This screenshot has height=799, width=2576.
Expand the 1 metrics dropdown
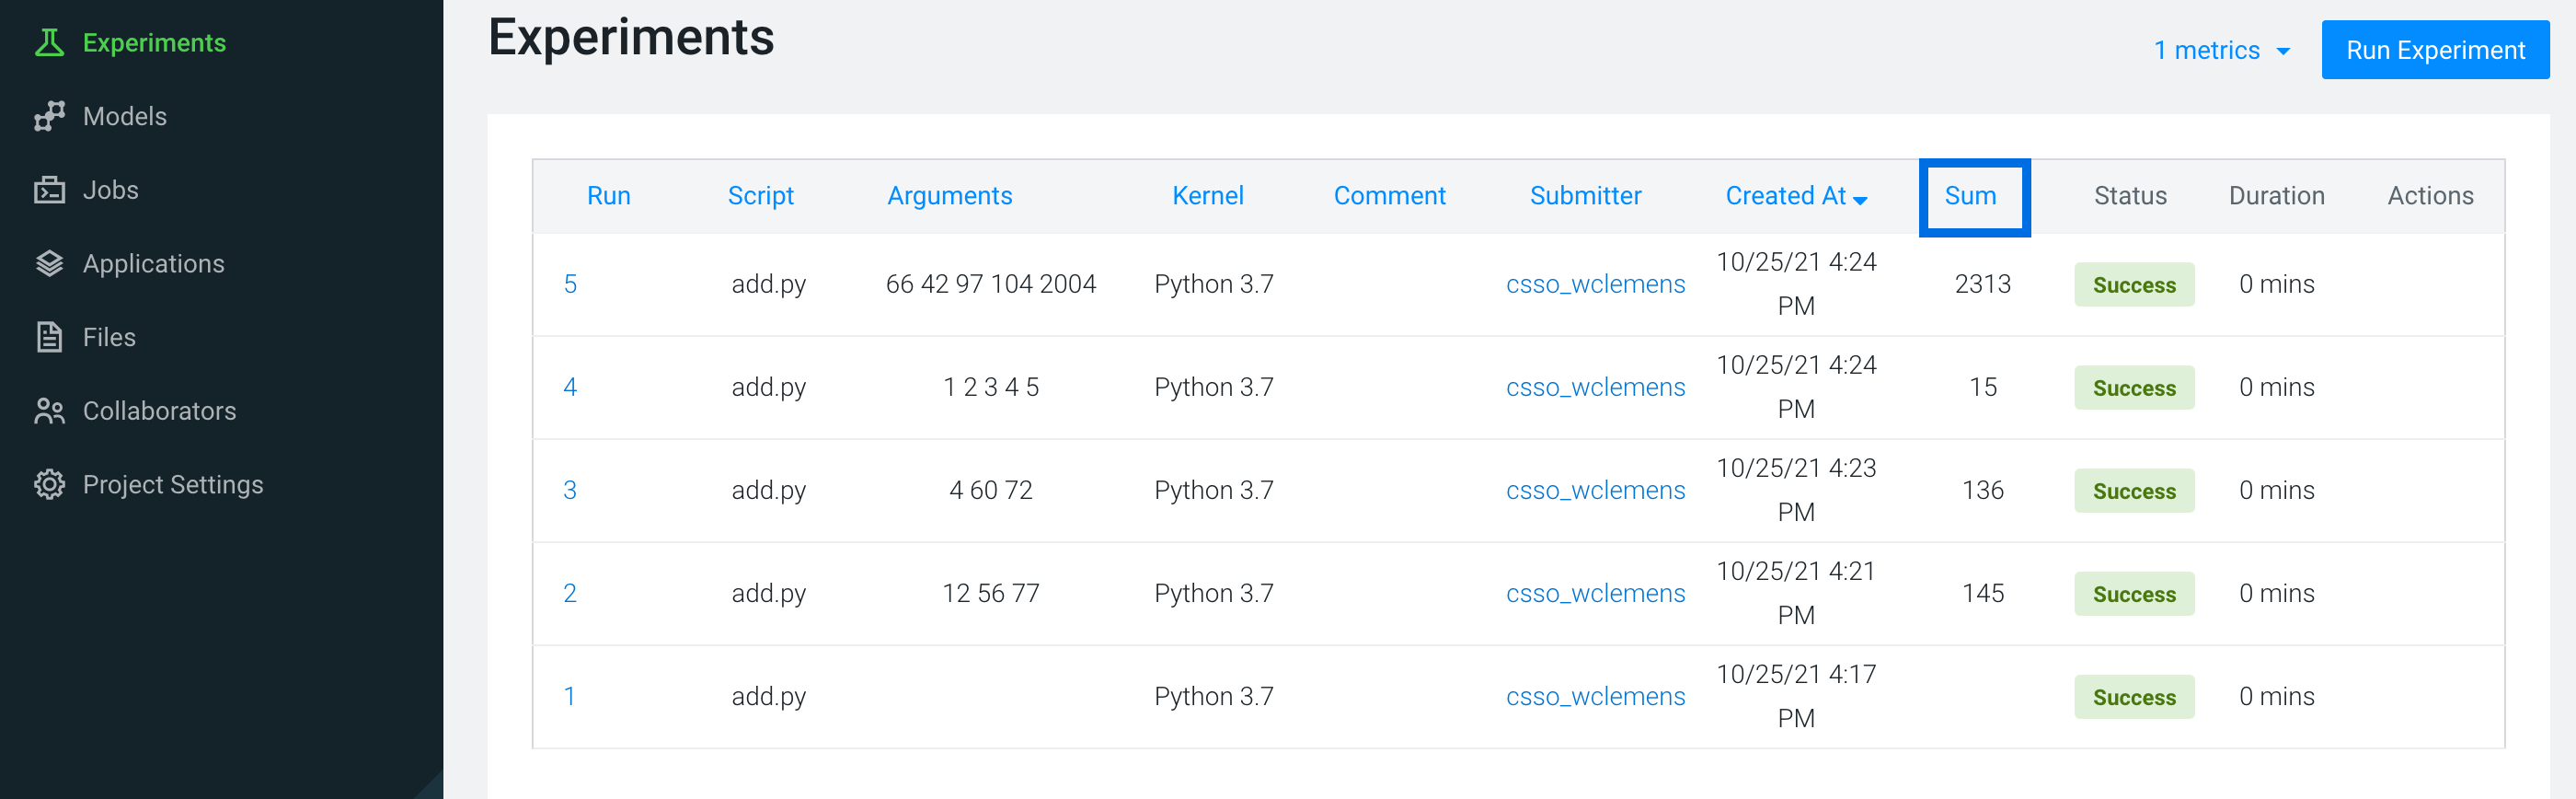click(2220, 50)
